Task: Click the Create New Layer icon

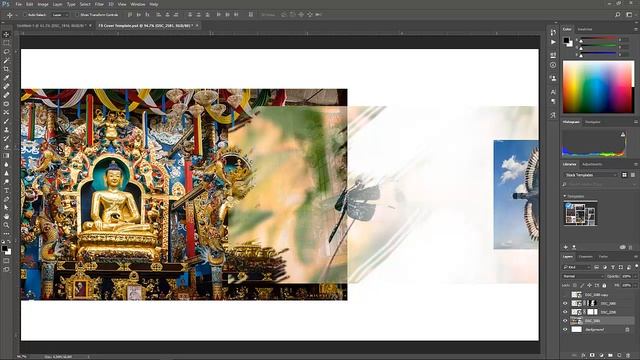Action: (x=619, y=355)
